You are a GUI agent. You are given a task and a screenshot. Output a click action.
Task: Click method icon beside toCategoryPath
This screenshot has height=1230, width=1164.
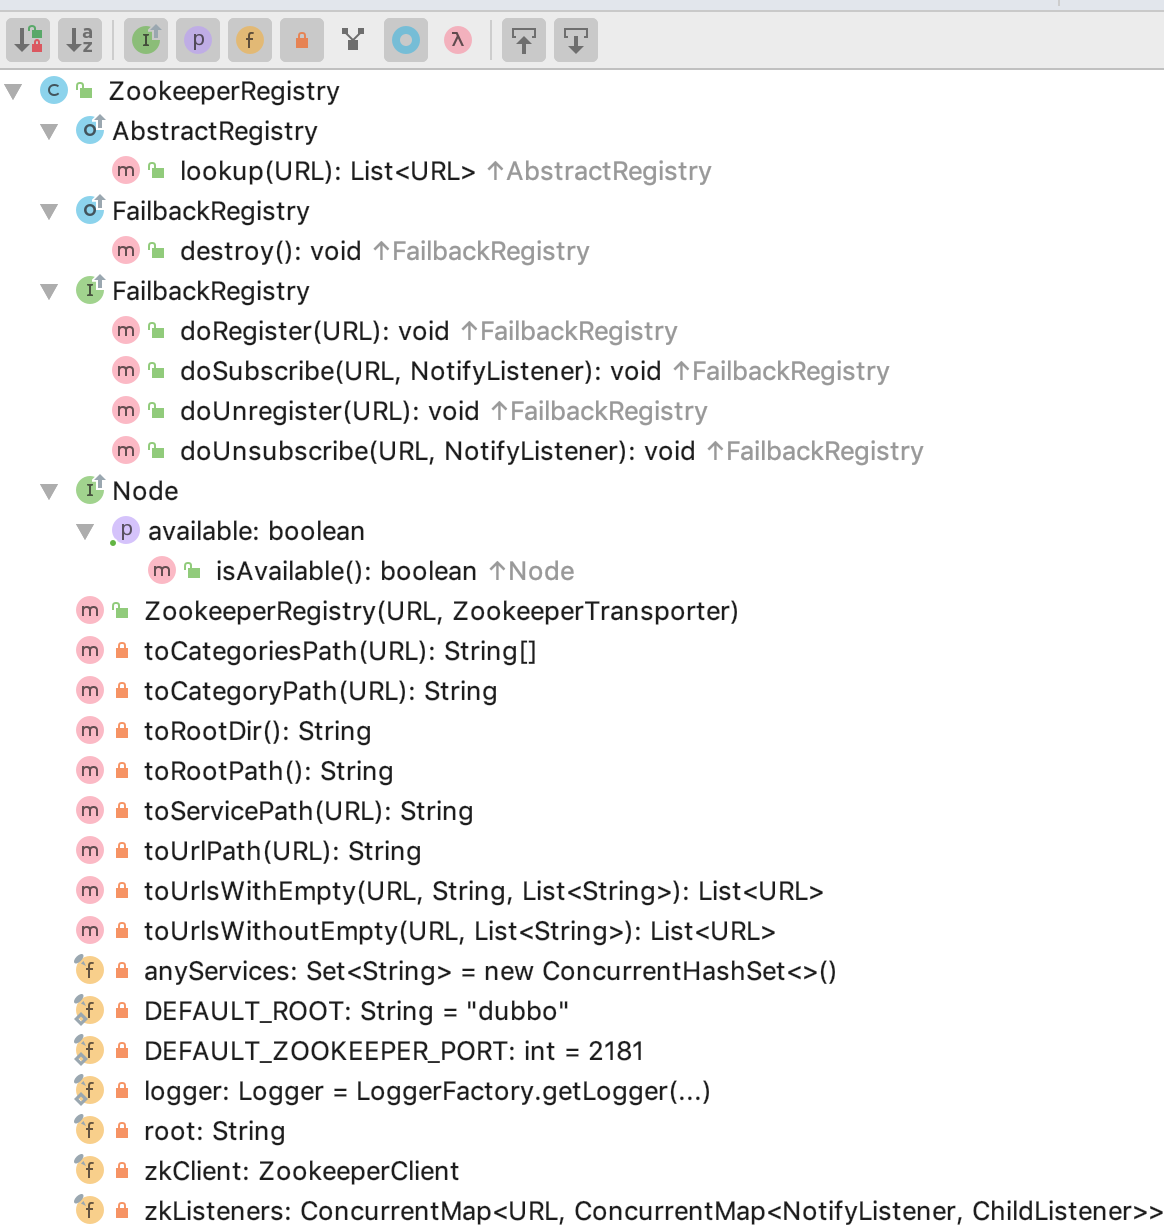tap(90, 691)
